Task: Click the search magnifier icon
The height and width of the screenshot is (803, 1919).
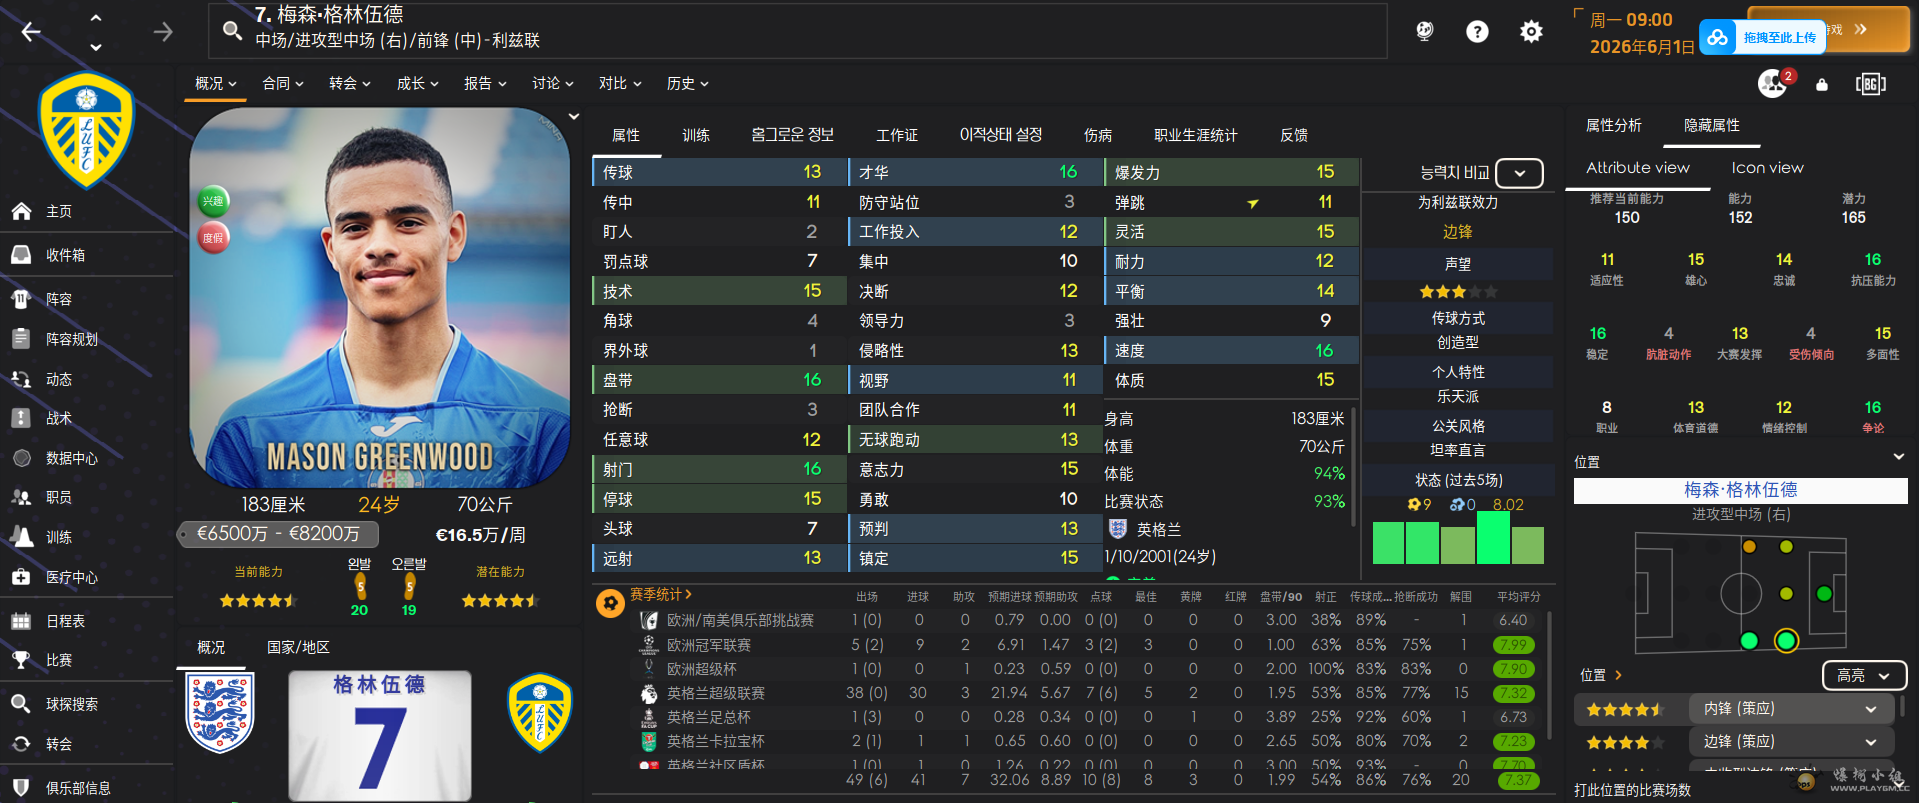Action: (232, 31)
